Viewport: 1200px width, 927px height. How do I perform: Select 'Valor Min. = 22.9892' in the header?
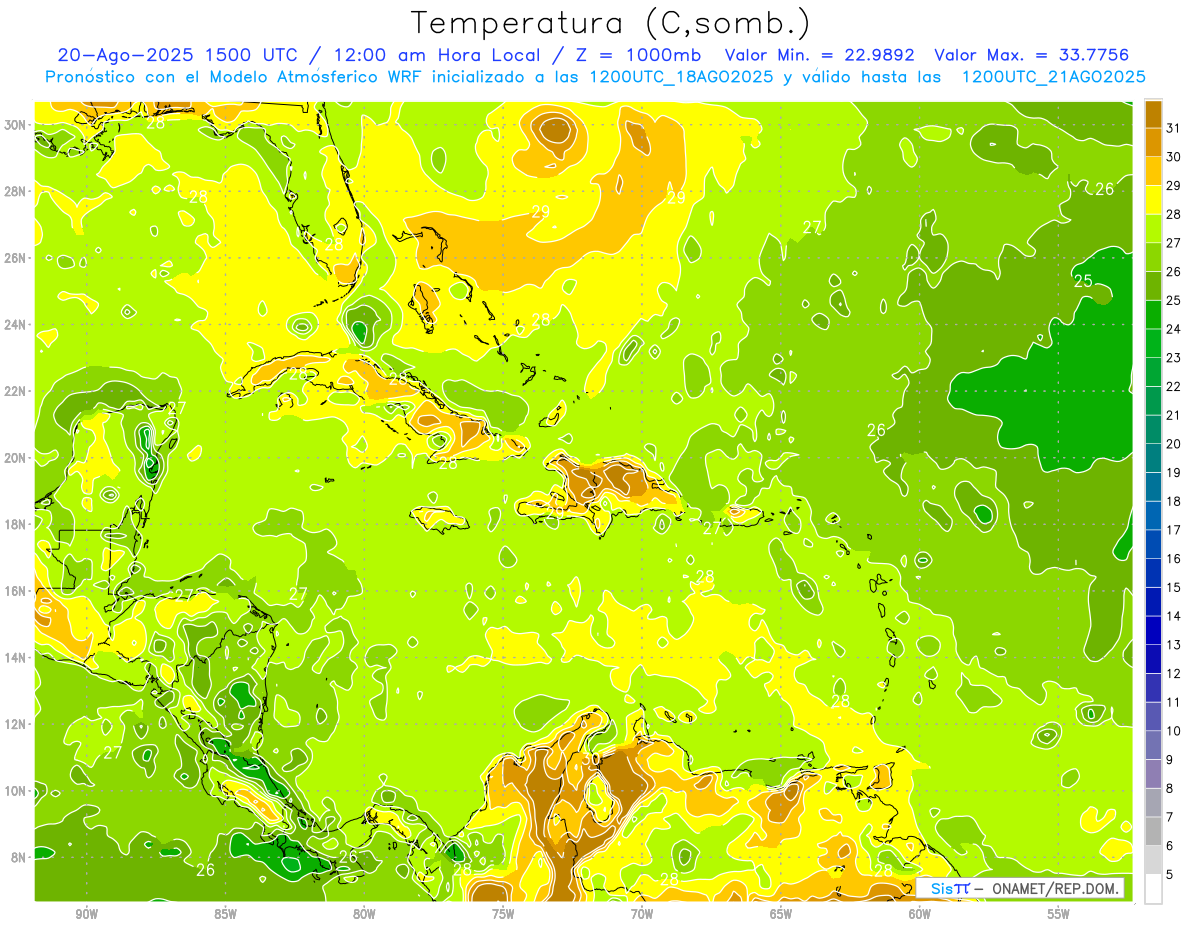pyautogui.click(x=820, y=55)
